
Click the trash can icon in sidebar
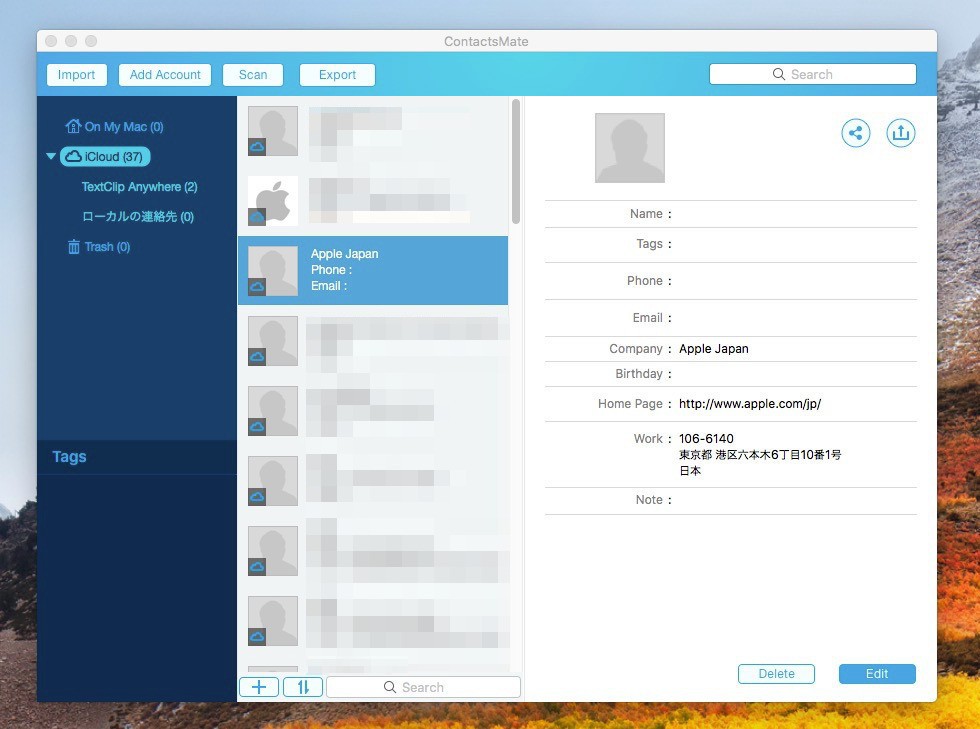coord(74,246)
